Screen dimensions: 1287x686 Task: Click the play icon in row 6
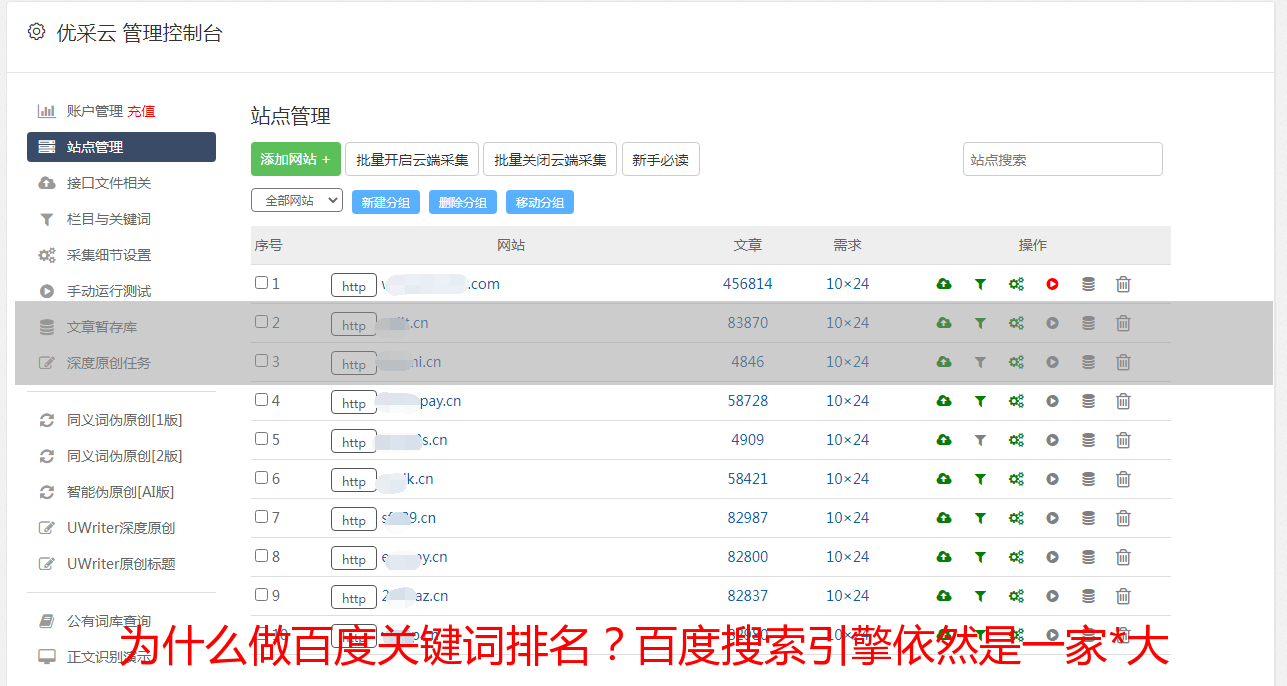pos(1052,479)
